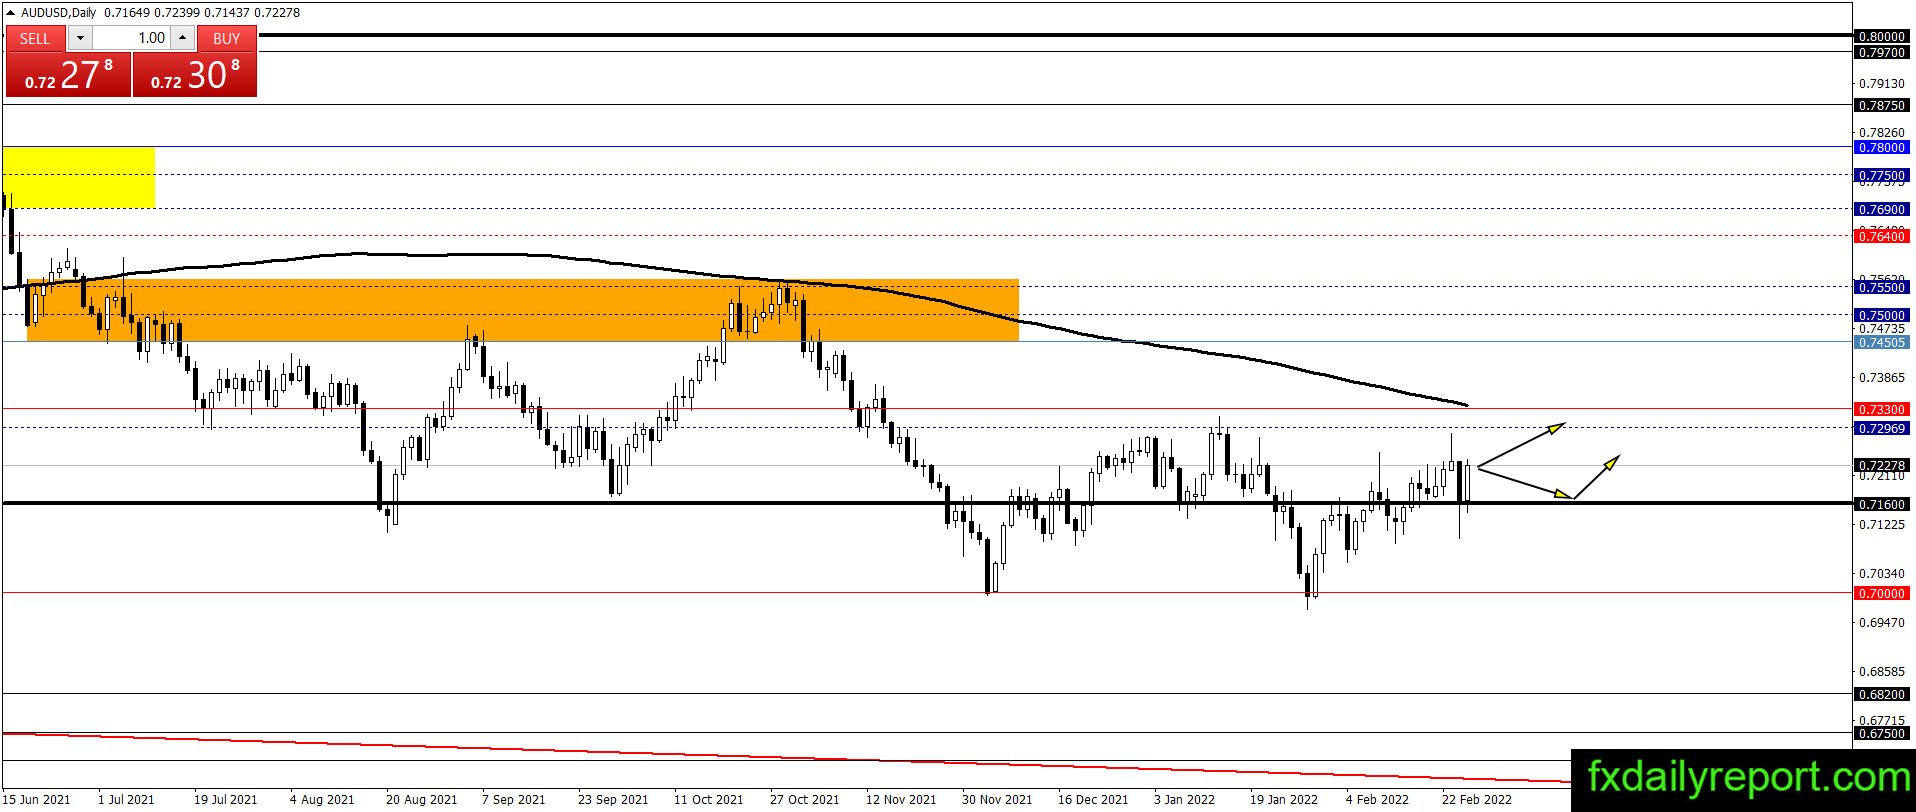Screen dimensions: 1916x812
Task: Decrease trade volume with the down arrow
Action: click(x=81, y=38)
